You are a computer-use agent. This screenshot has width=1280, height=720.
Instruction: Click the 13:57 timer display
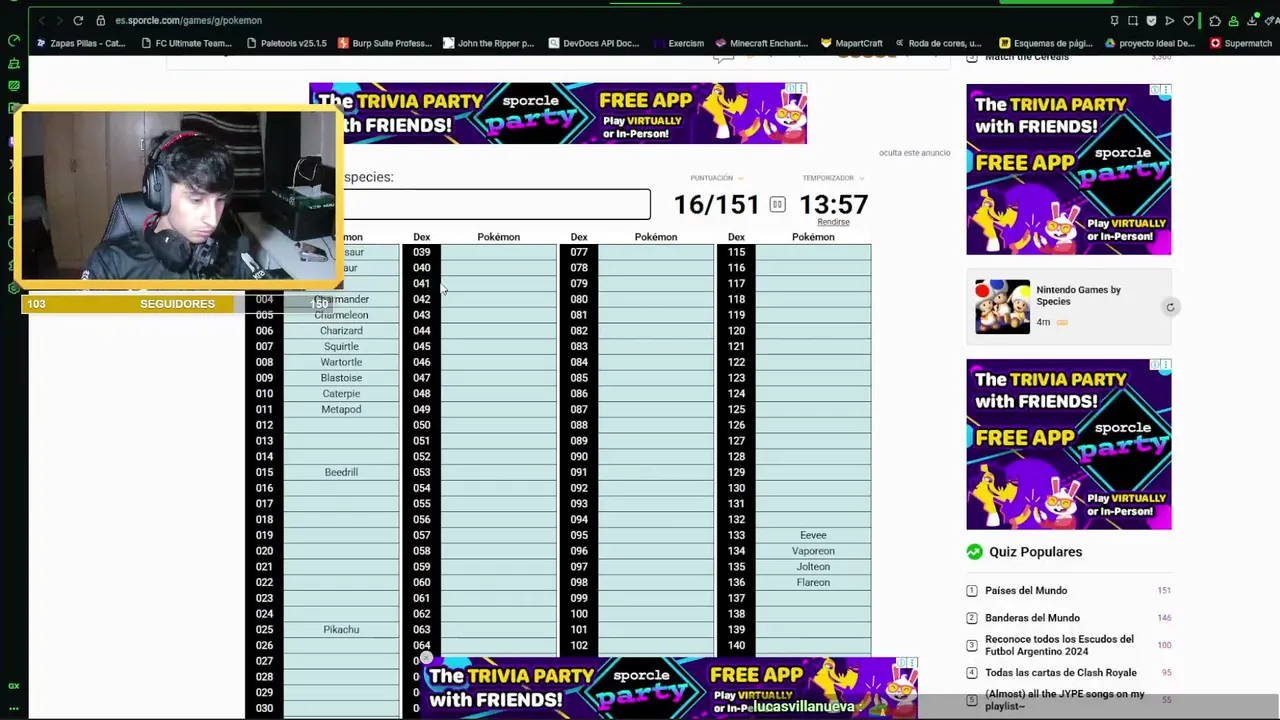(833, 205)
